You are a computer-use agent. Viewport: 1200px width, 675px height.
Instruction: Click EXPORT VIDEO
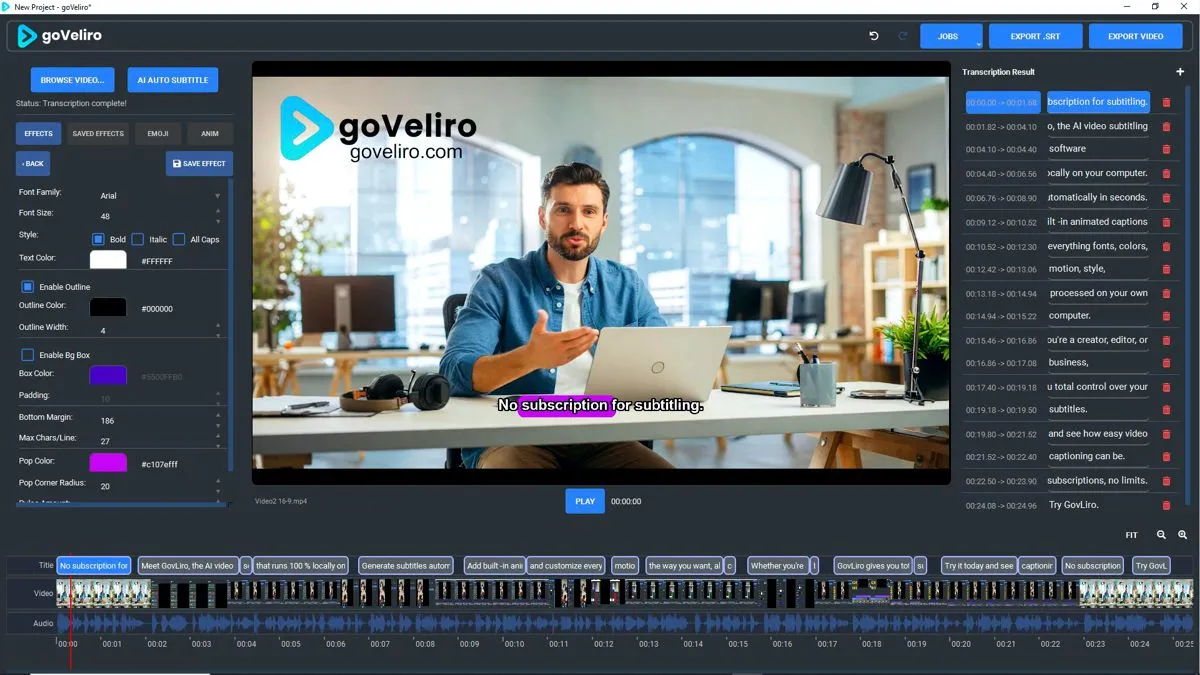[1136, 36]
